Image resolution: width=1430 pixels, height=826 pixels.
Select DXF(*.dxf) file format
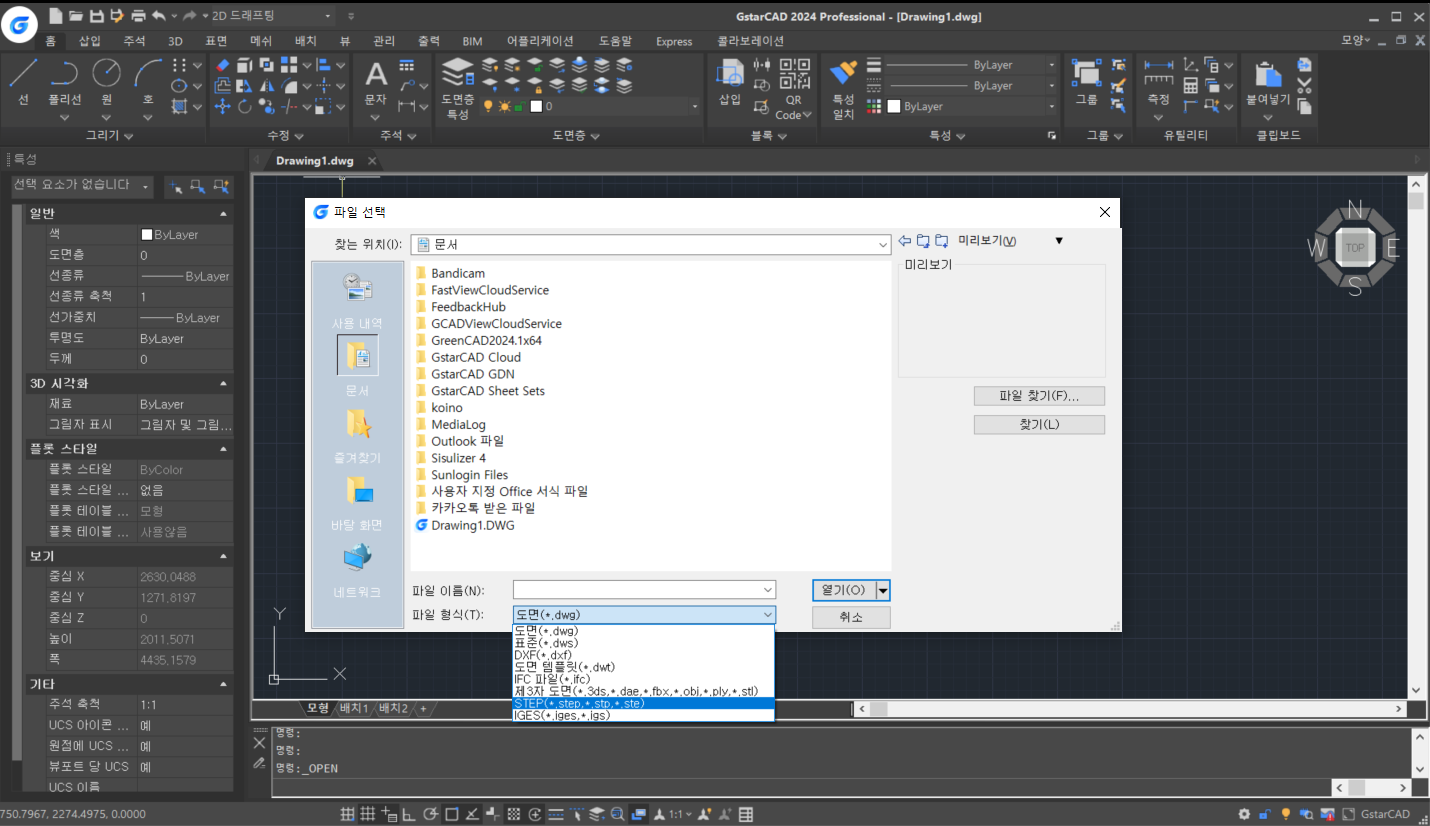(x=644, y=655)
